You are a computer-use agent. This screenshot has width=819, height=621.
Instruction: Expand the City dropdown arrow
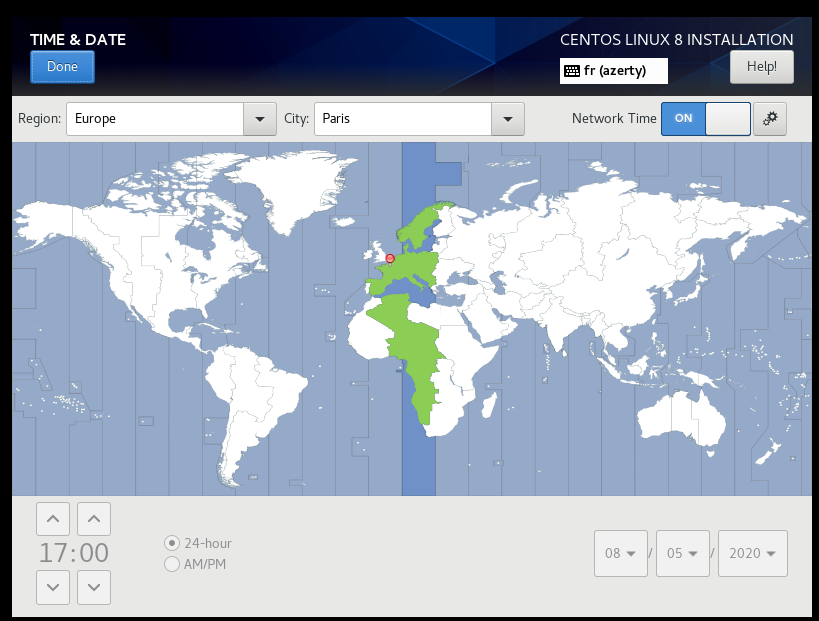click(508, 119)
